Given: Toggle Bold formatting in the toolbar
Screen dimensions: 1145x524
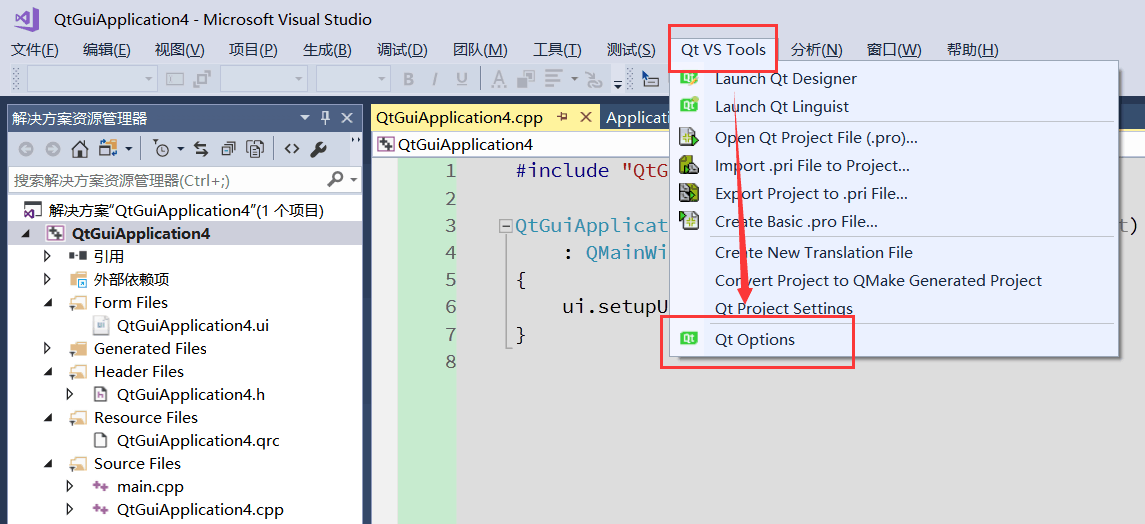Looking at the screenshot, I should tap(408, 79).
